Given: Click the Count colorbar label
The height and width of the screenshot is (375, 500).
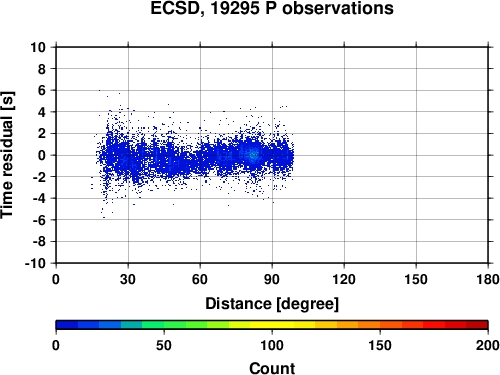Looking at the screenshot, I should 272,368.
